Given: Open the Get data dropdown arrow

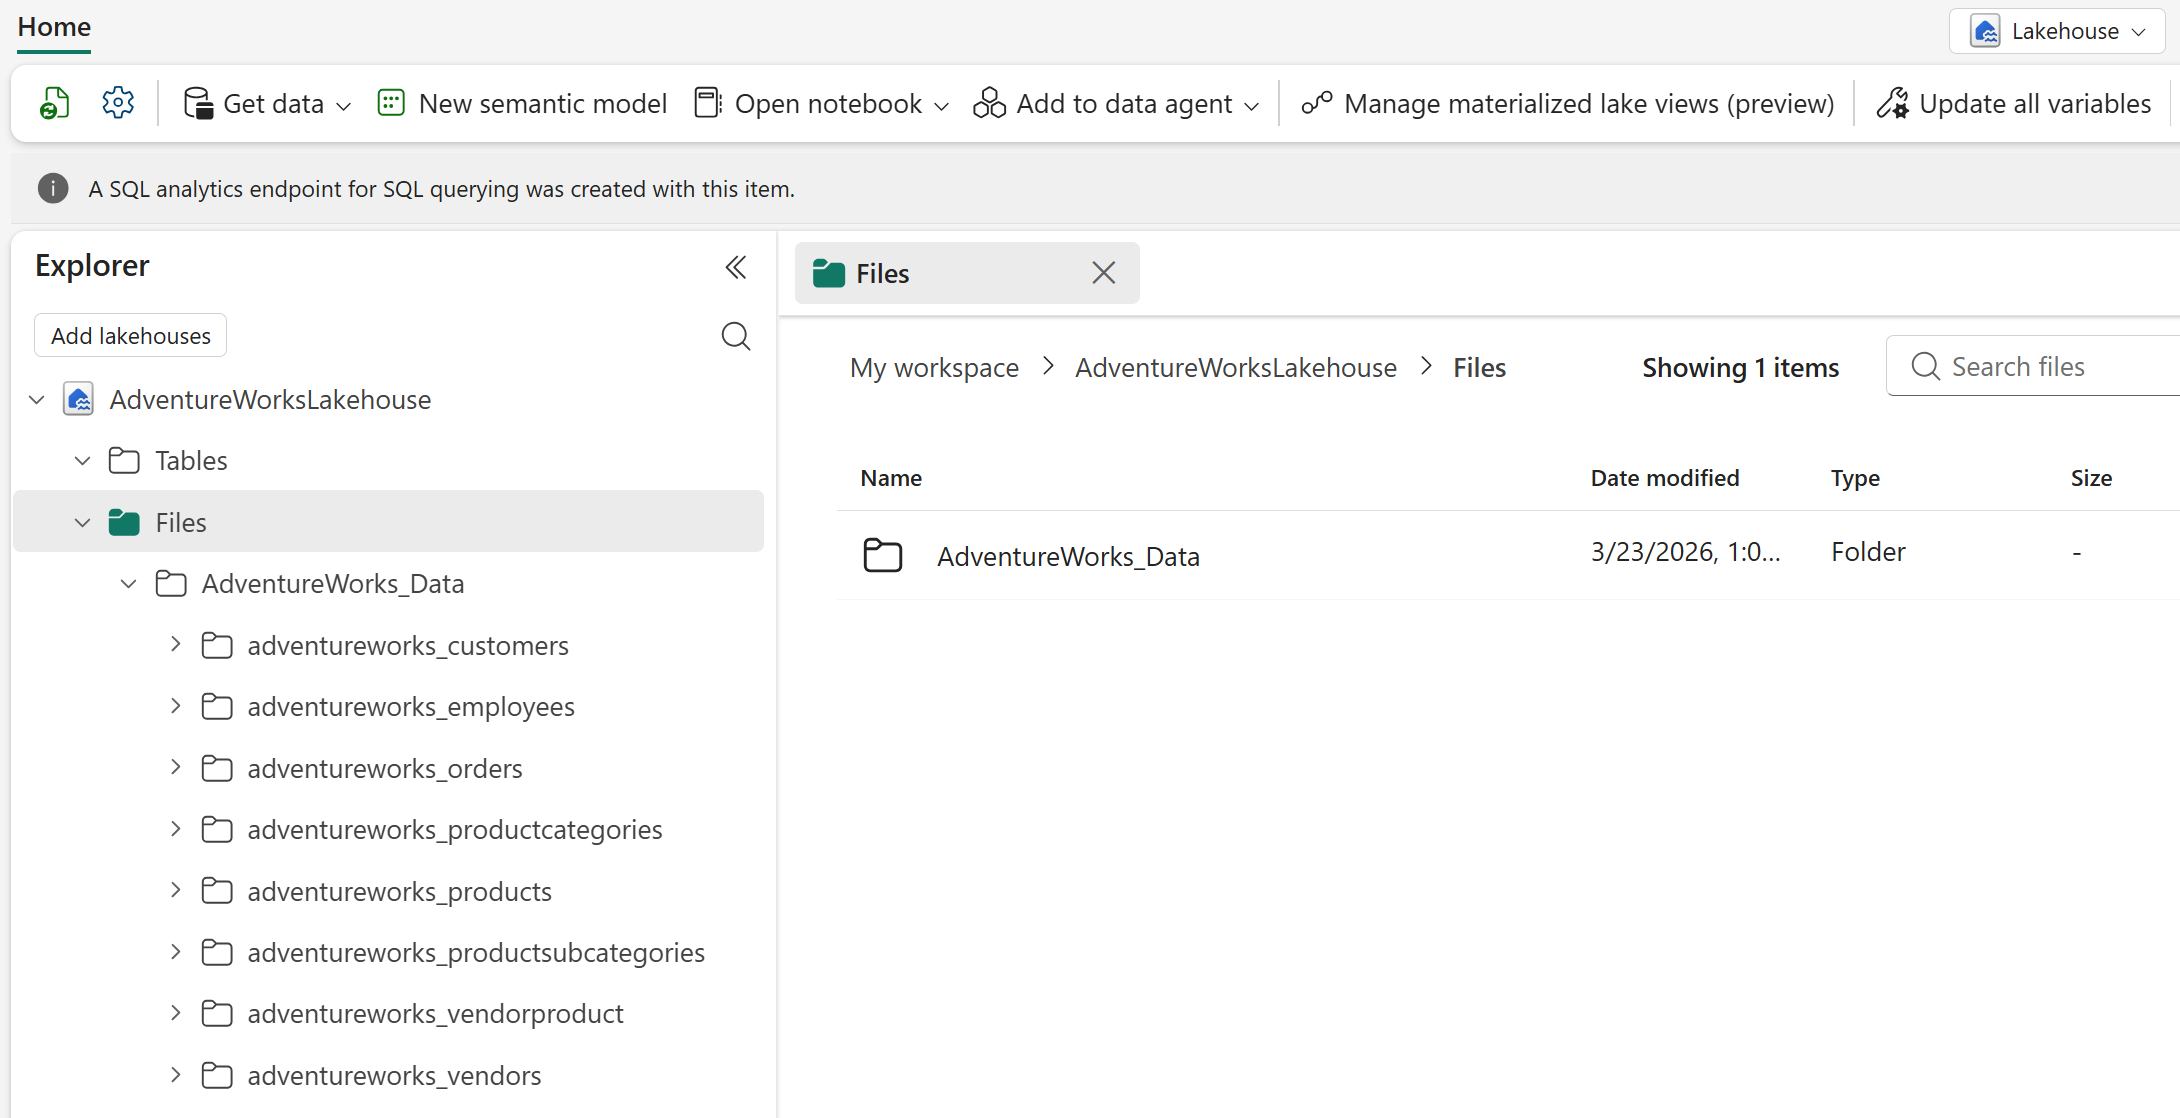Looking at the screenshot, I should (x=344, y=105).
